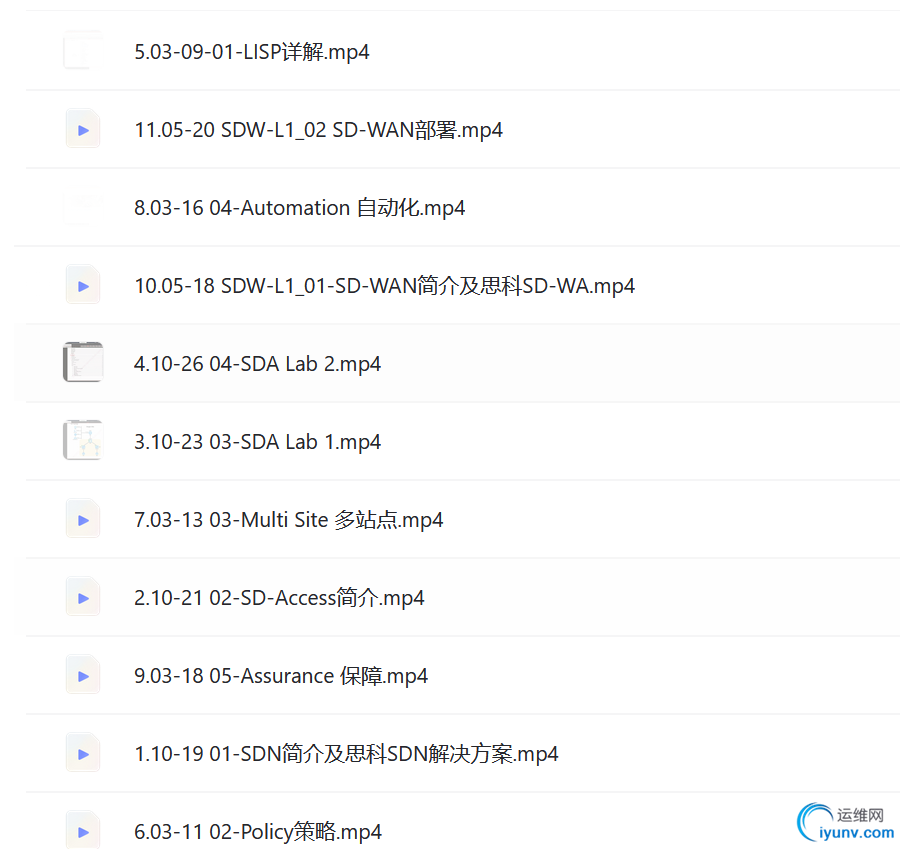Click the video icon for Multi Site 多站点.mp4
The height and width of the screenshot is (849, 900).
tap(83, 520)
